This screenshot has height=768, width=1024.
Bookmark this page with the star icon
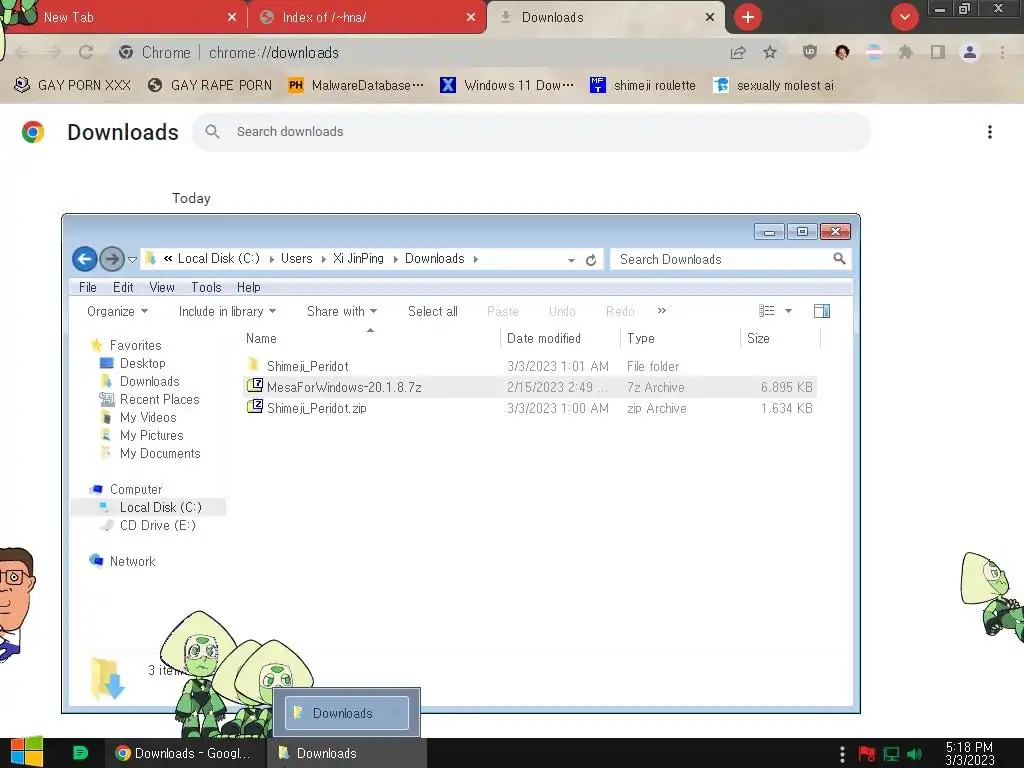(770, 52)
